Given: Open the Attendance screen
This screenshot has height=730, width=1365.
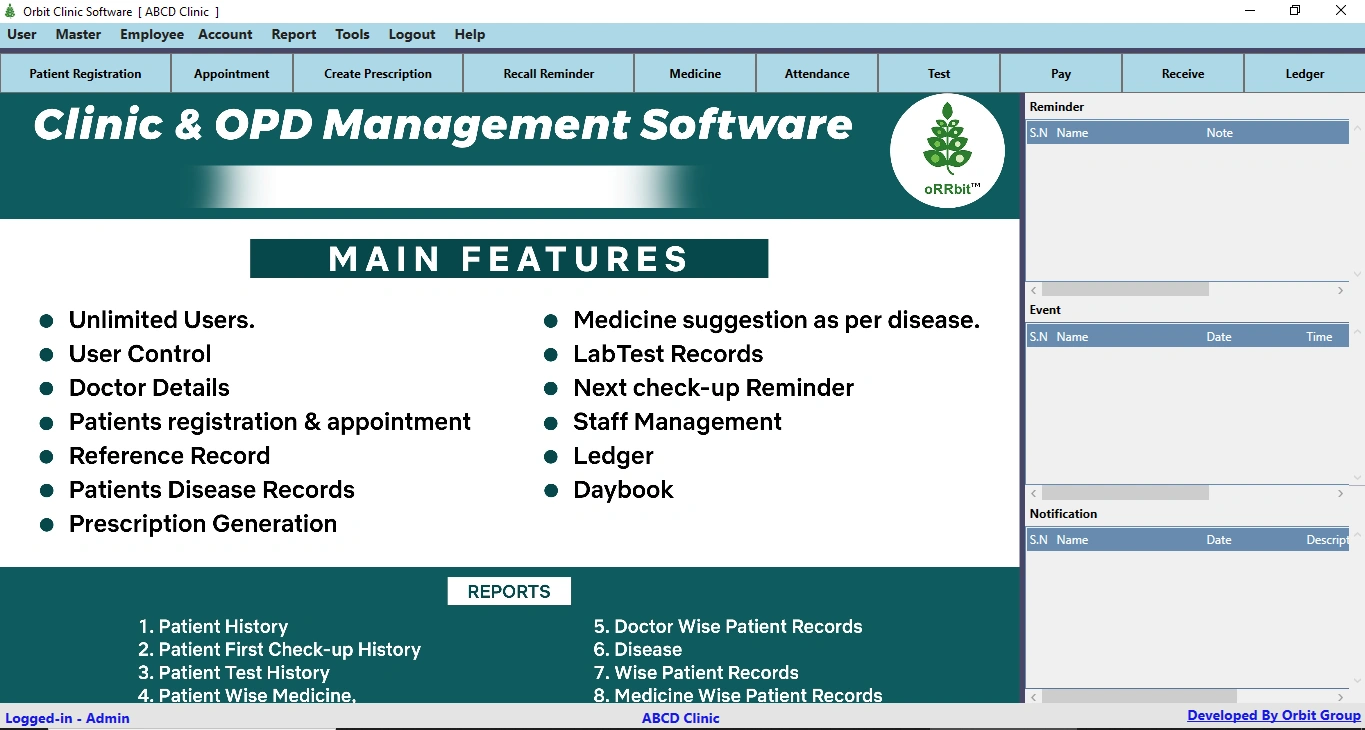Looking at the screenshot, I should (817, 73).
